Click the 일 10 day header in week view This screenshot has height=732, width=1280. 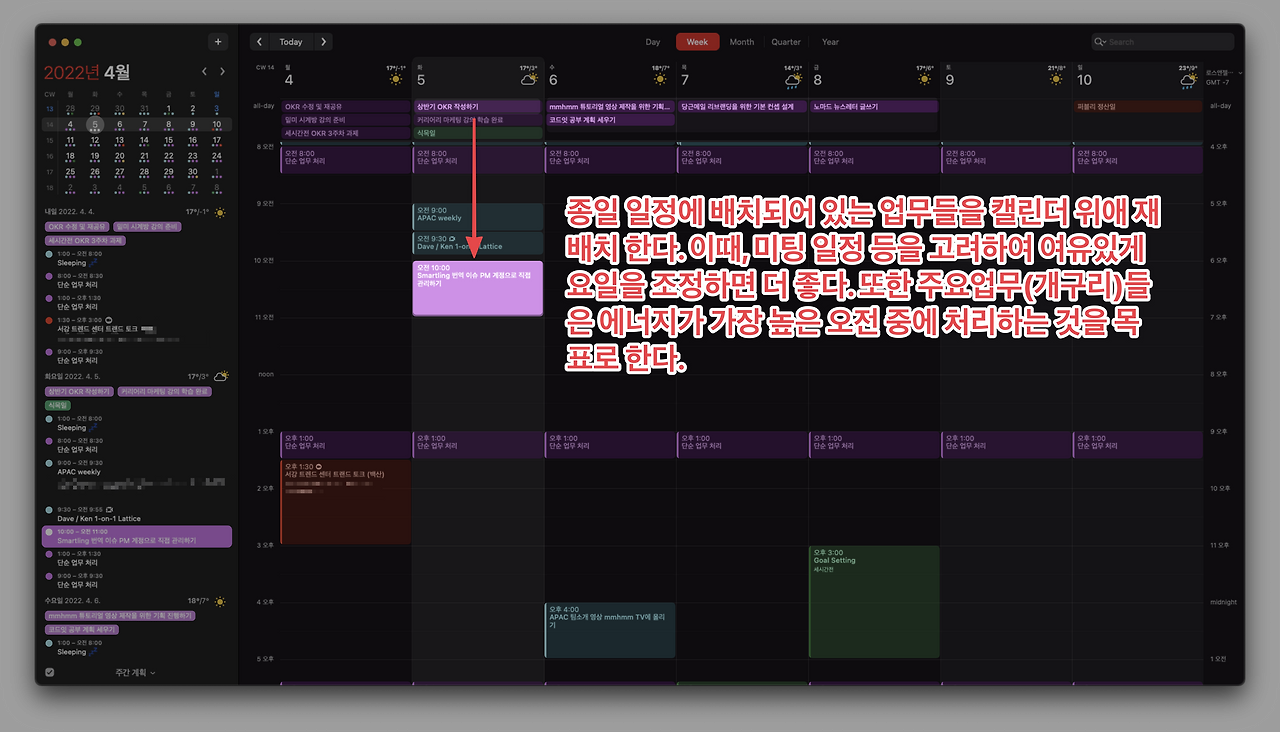(x=1084, y=77)
